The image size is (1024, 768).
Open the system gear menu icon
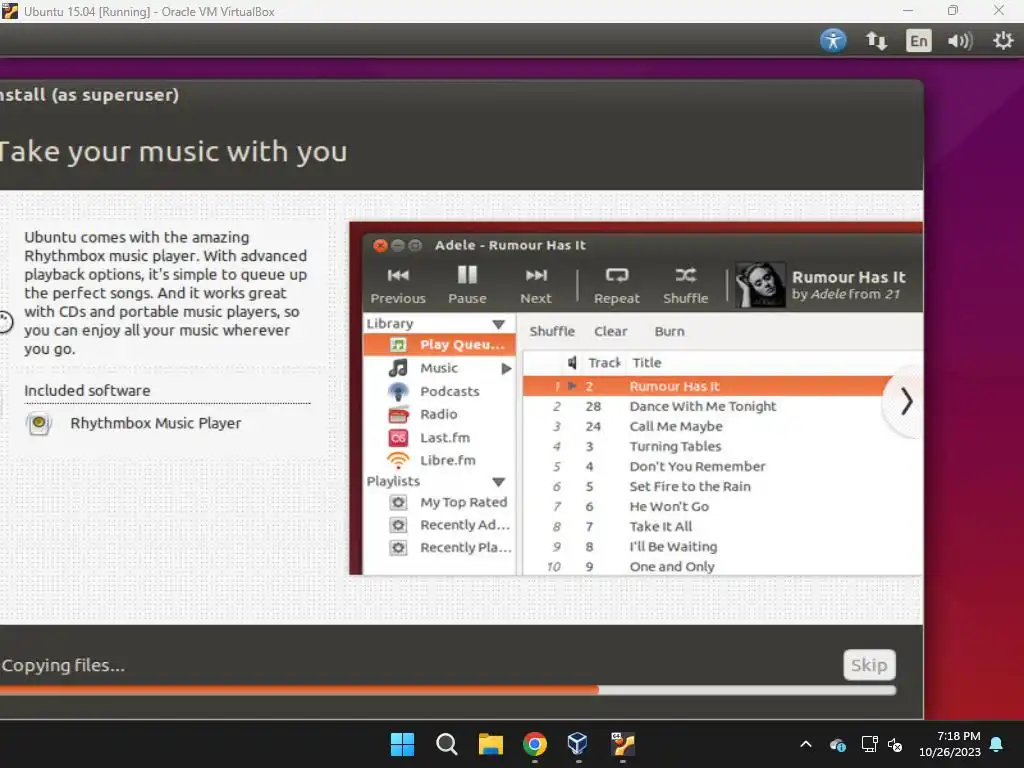point(1003,41)
